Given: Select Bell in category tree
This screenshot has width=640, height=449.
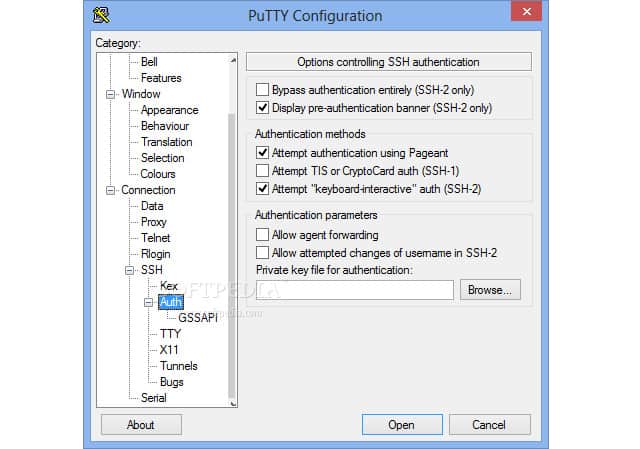Looking at the screenshot, I should tap(149, 62).
